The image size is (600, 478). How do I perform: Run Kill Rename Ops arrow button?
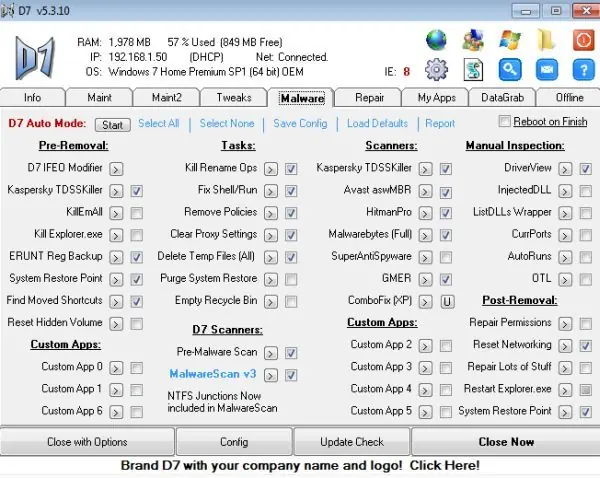(x=271, y=169)
